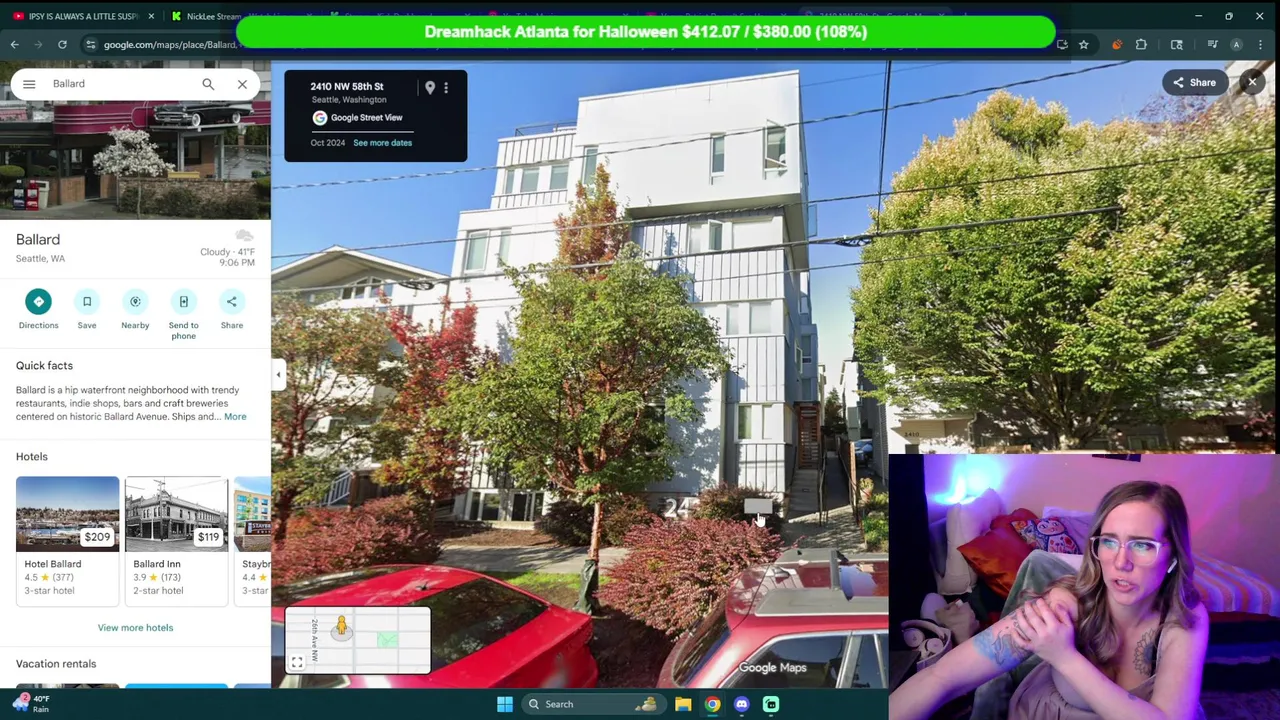
Task: Open Chrome three-dot menu
Action: pyautogui.click(x=1260, y=45)
